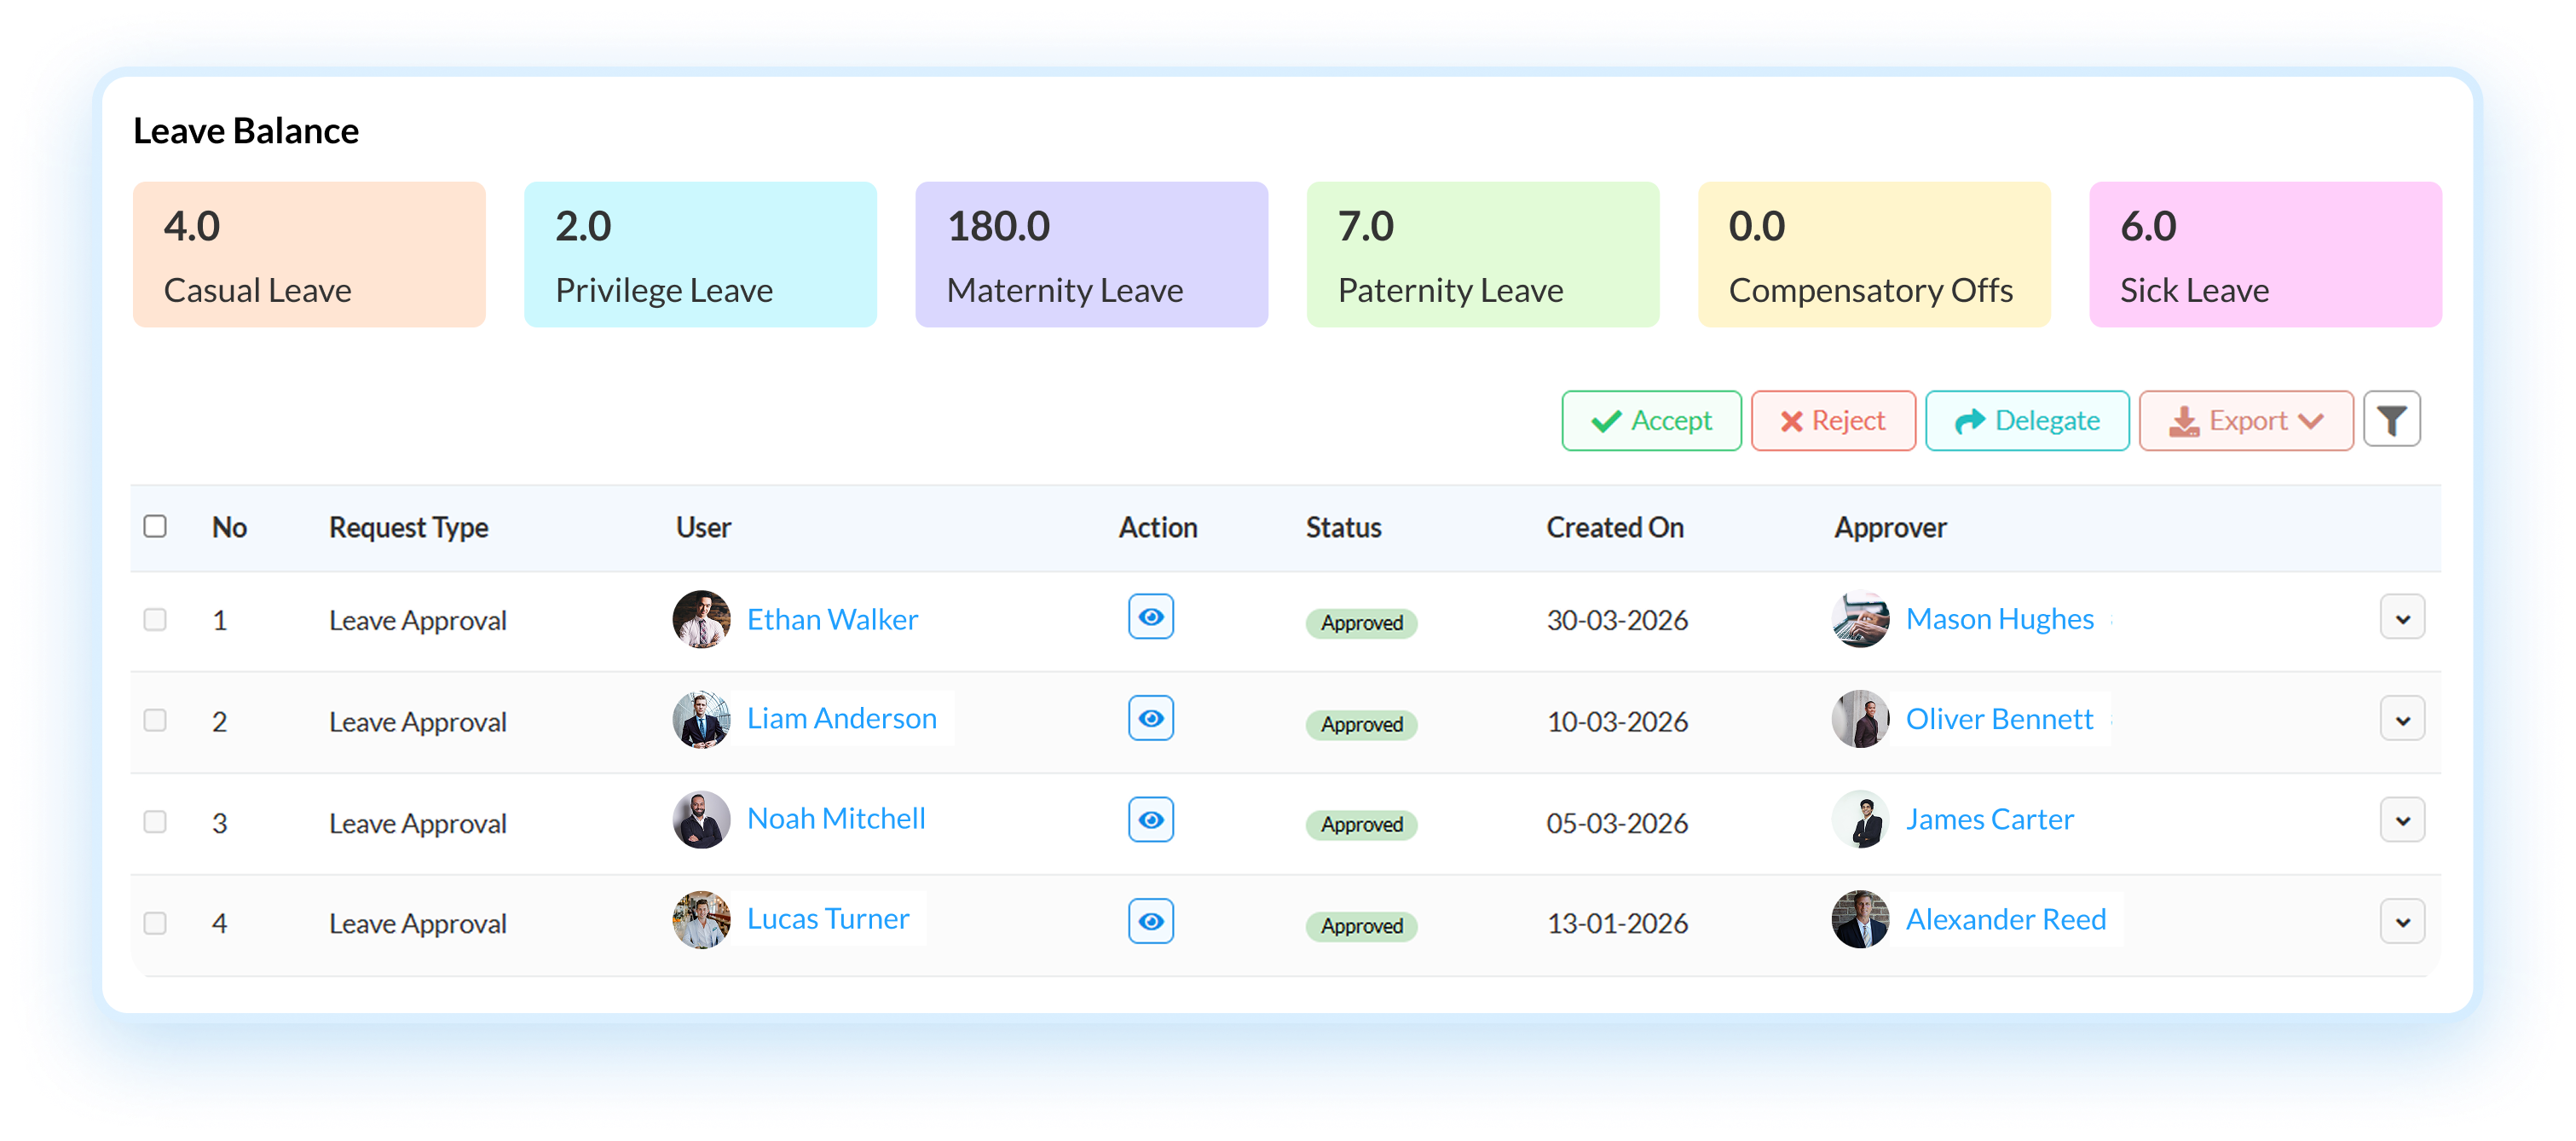Open James Carter's approver avatar
Viewport: 2576px width, 1141px height.
pos(1860,820)
